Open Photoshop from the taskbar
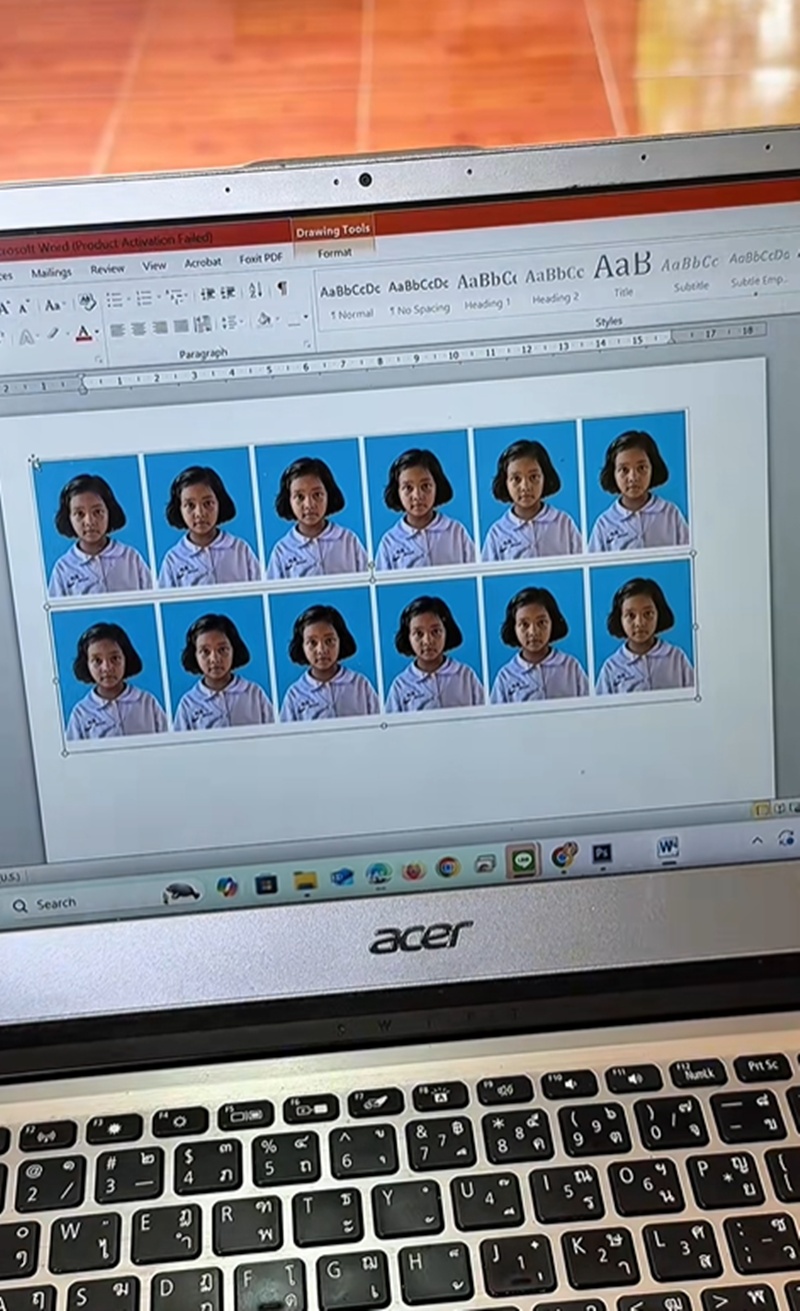 (x=602, y=855)
